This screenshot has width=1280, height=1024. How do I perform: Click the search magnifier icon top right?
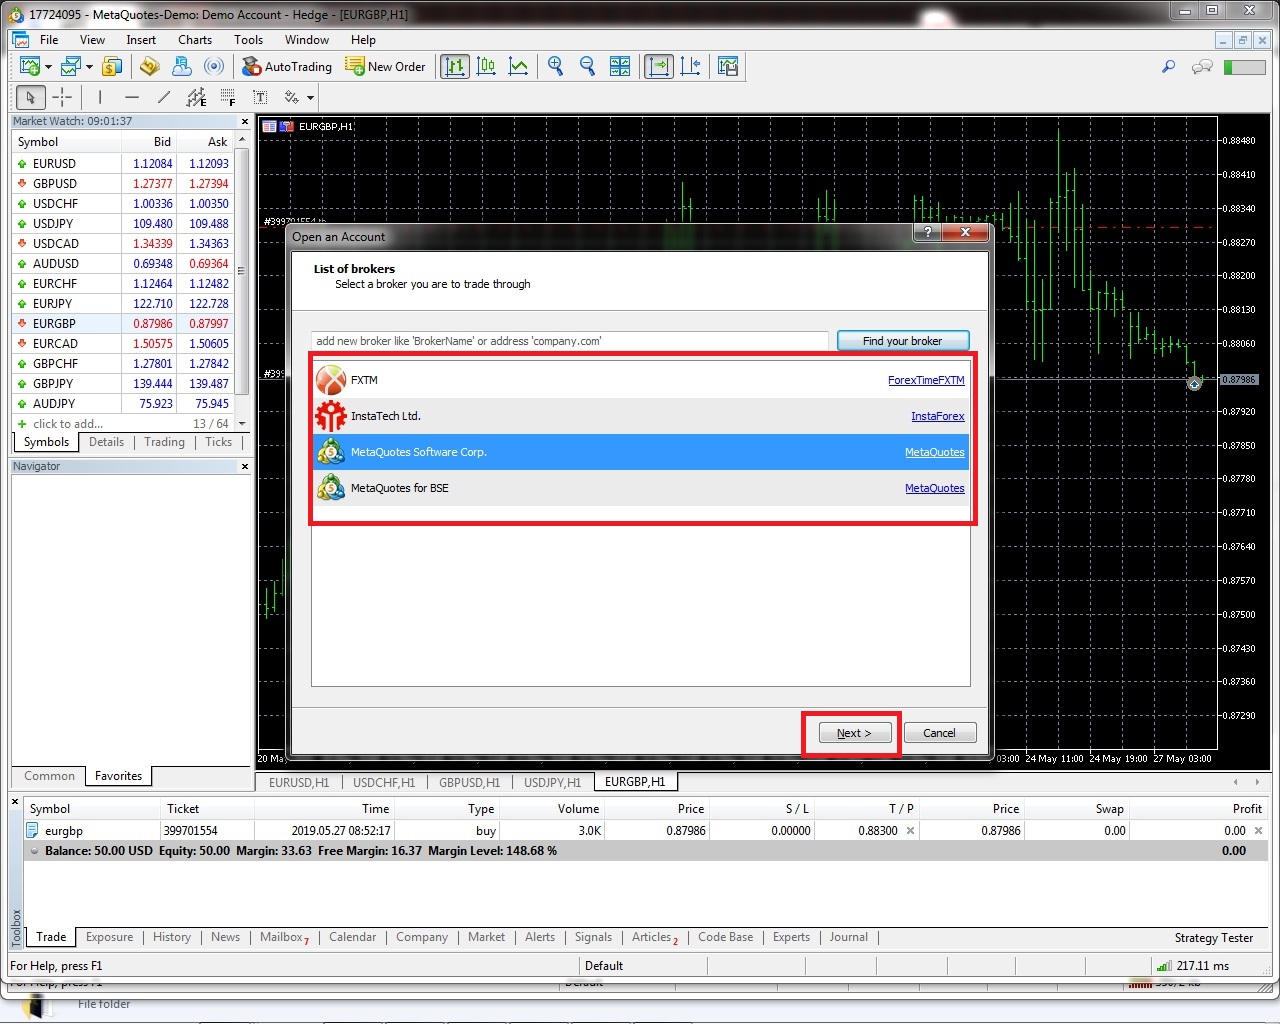1168,67
